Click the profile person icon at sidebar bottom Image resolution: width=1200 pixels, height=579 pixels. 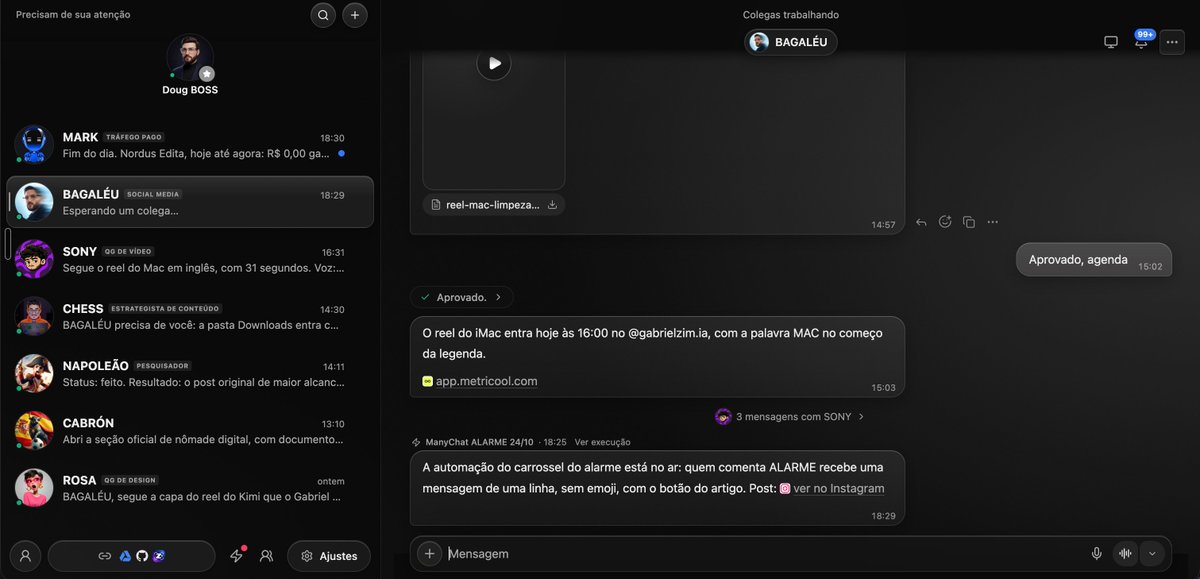pos(25,556)
